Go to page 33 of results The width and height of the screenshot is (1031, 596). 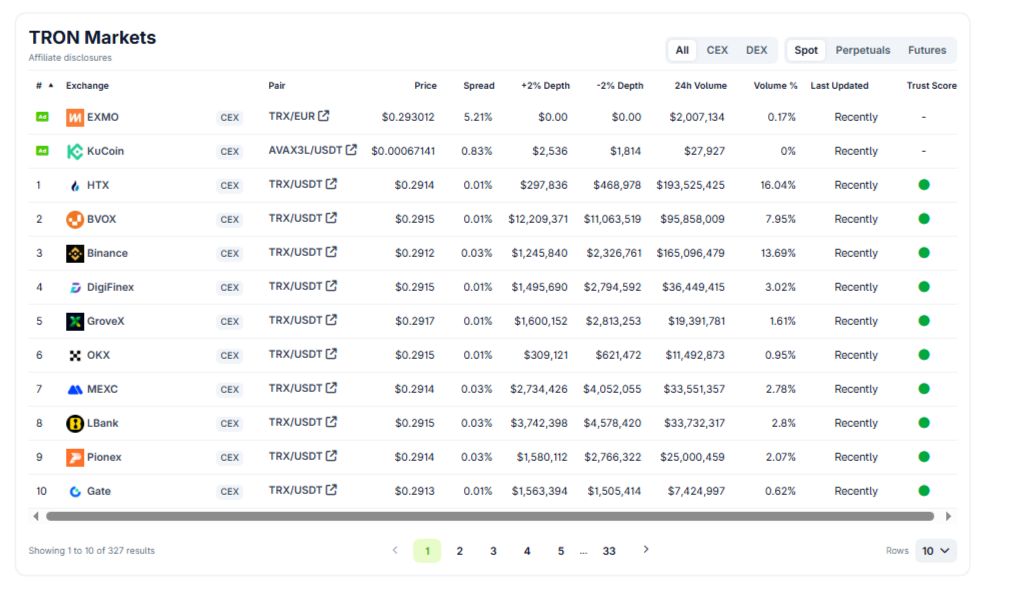[x=609, y=551]
